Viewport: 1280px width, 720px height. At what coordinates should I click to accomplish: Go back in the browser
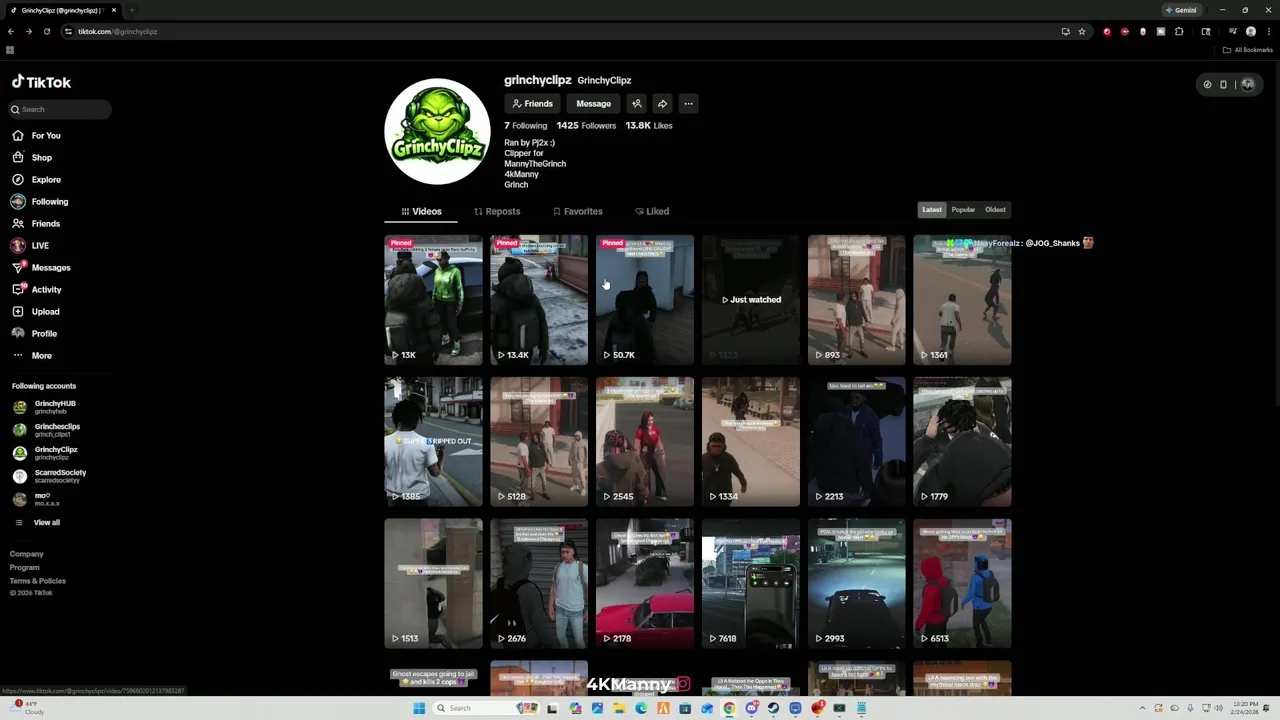pos(11,32)
